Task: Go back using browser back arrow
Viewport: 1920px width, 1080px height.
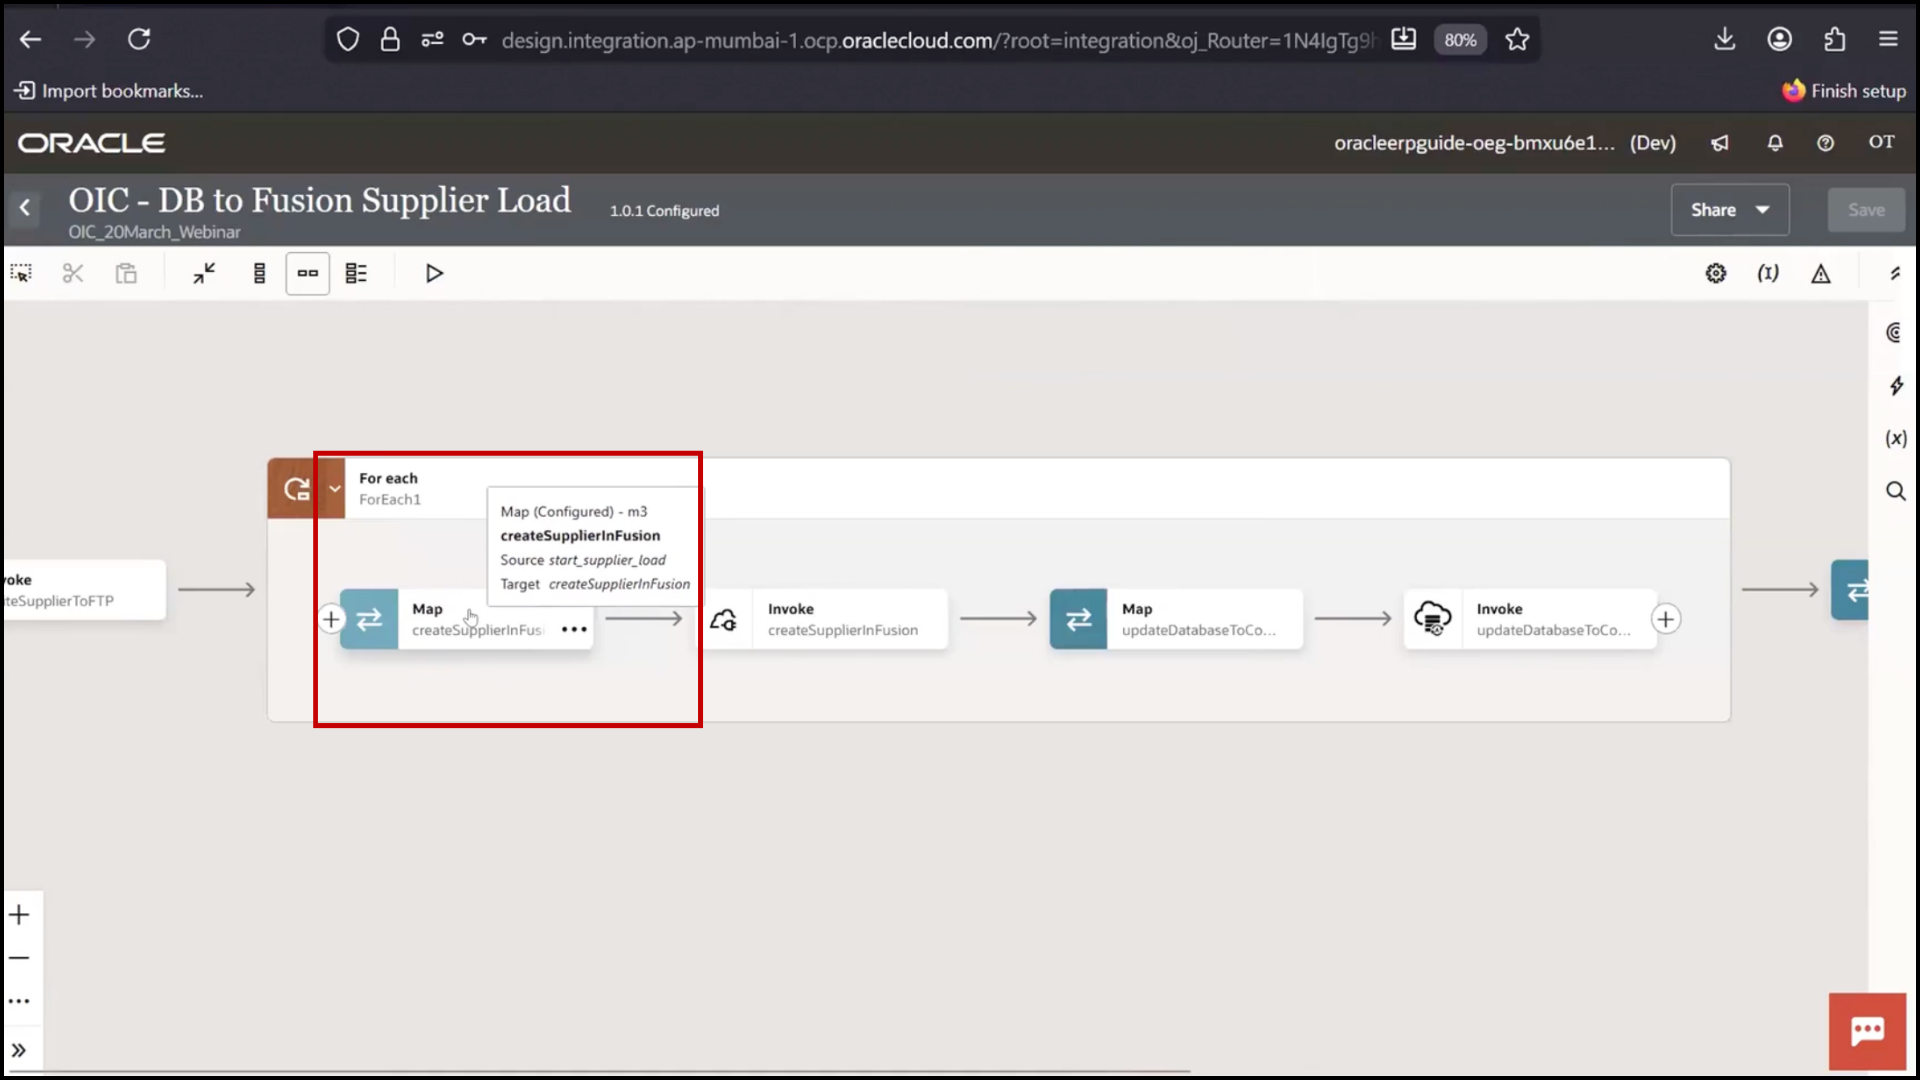Action: [31, 39]
